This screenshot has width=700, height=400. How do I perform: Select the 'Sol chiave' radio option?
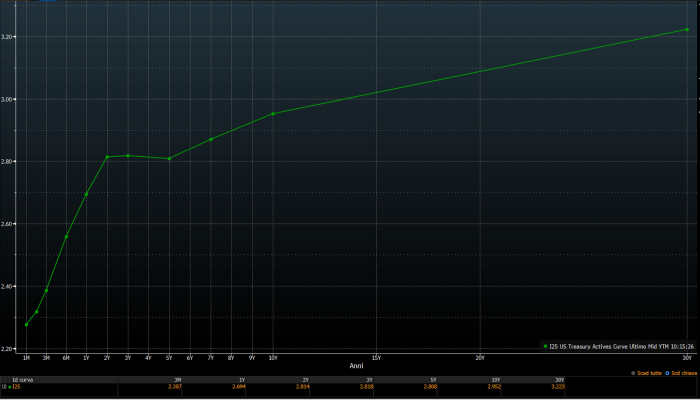[665, 372]
